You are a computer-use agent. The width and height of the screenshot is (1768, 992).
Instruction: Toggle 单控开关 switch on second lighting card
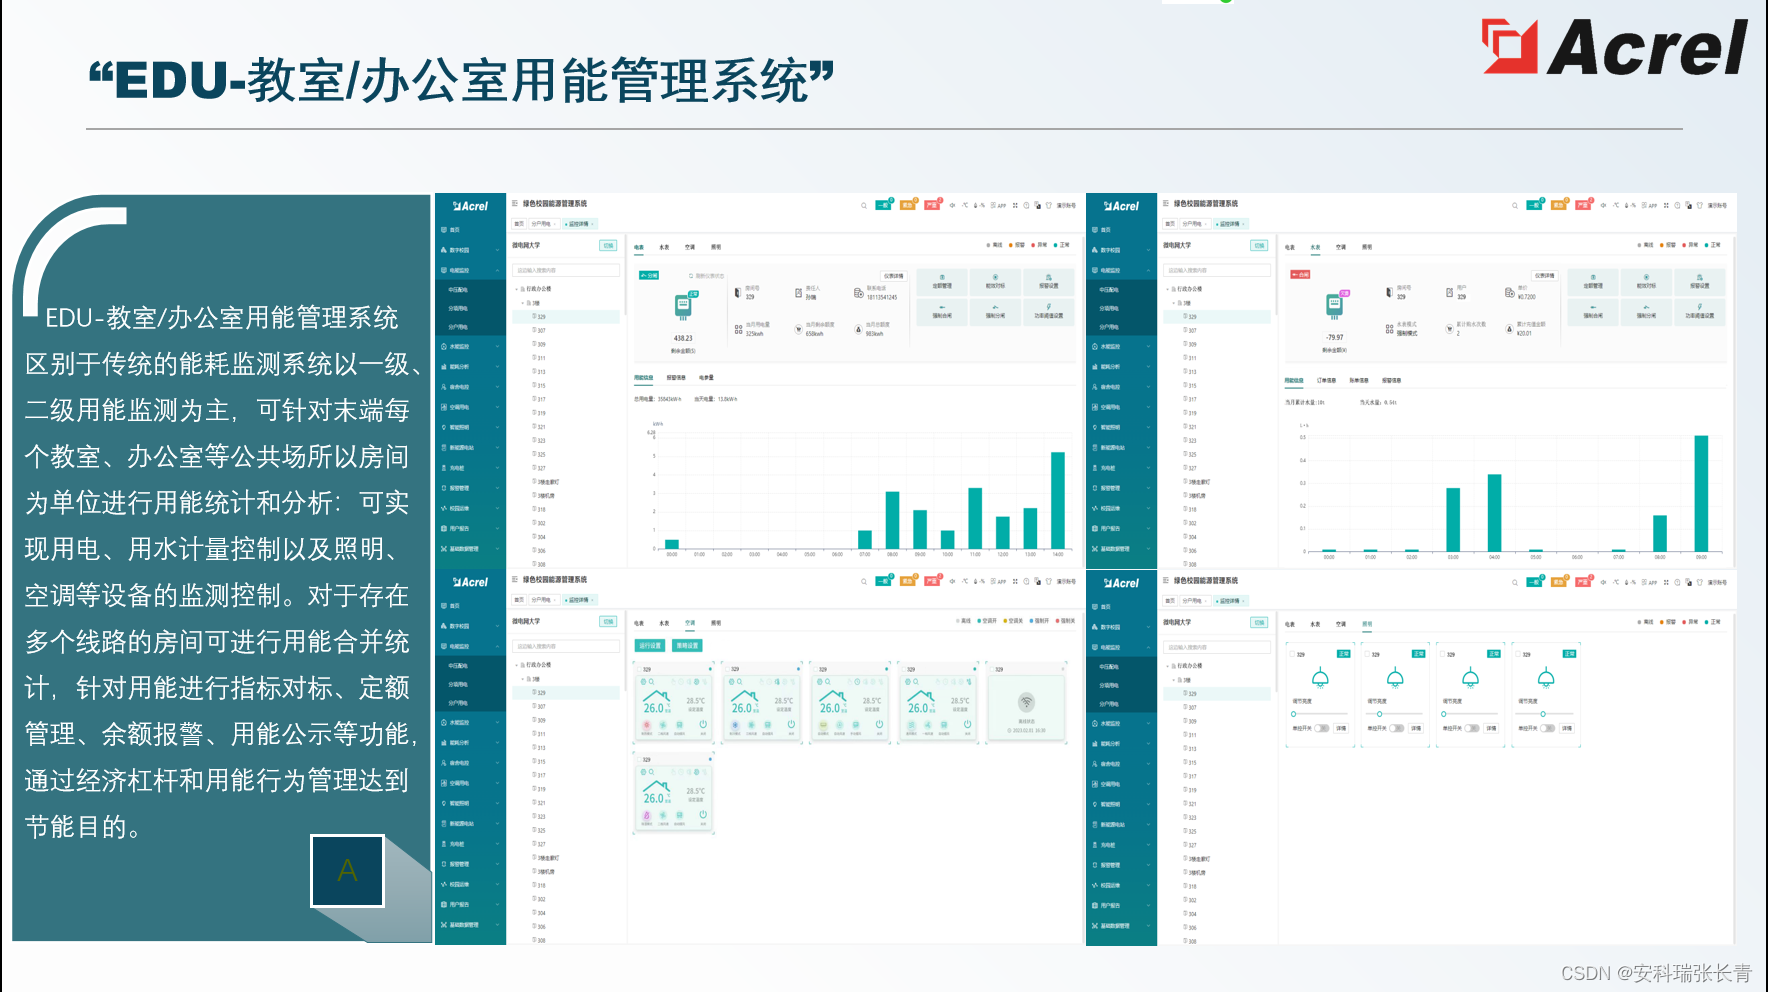1397,728
